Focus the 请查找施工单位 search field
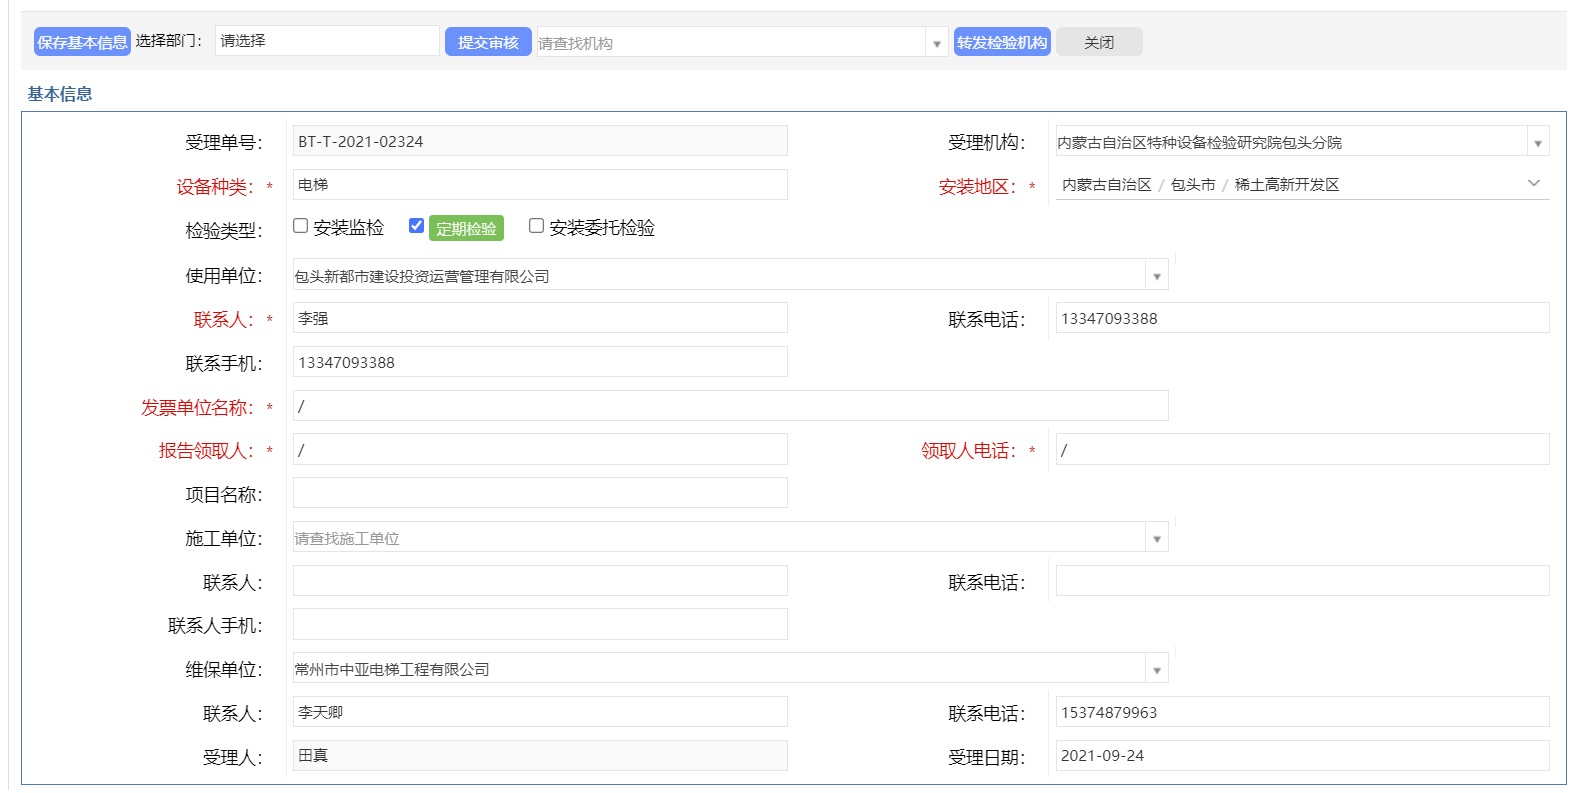Screen dimensions: 1579x793 coord(719,538)
